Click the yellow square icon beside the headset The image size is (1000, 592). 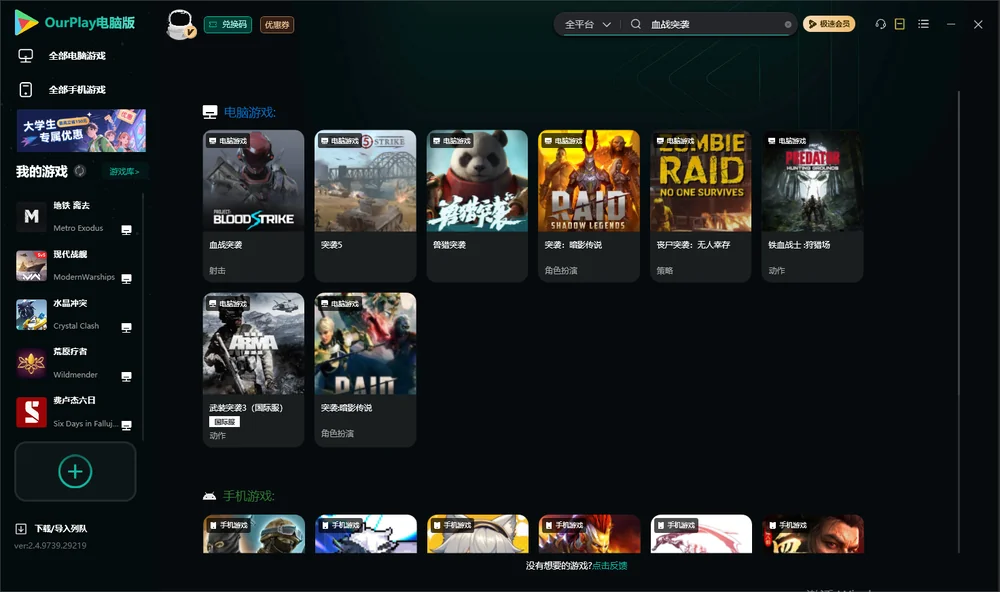pos(900,24)
